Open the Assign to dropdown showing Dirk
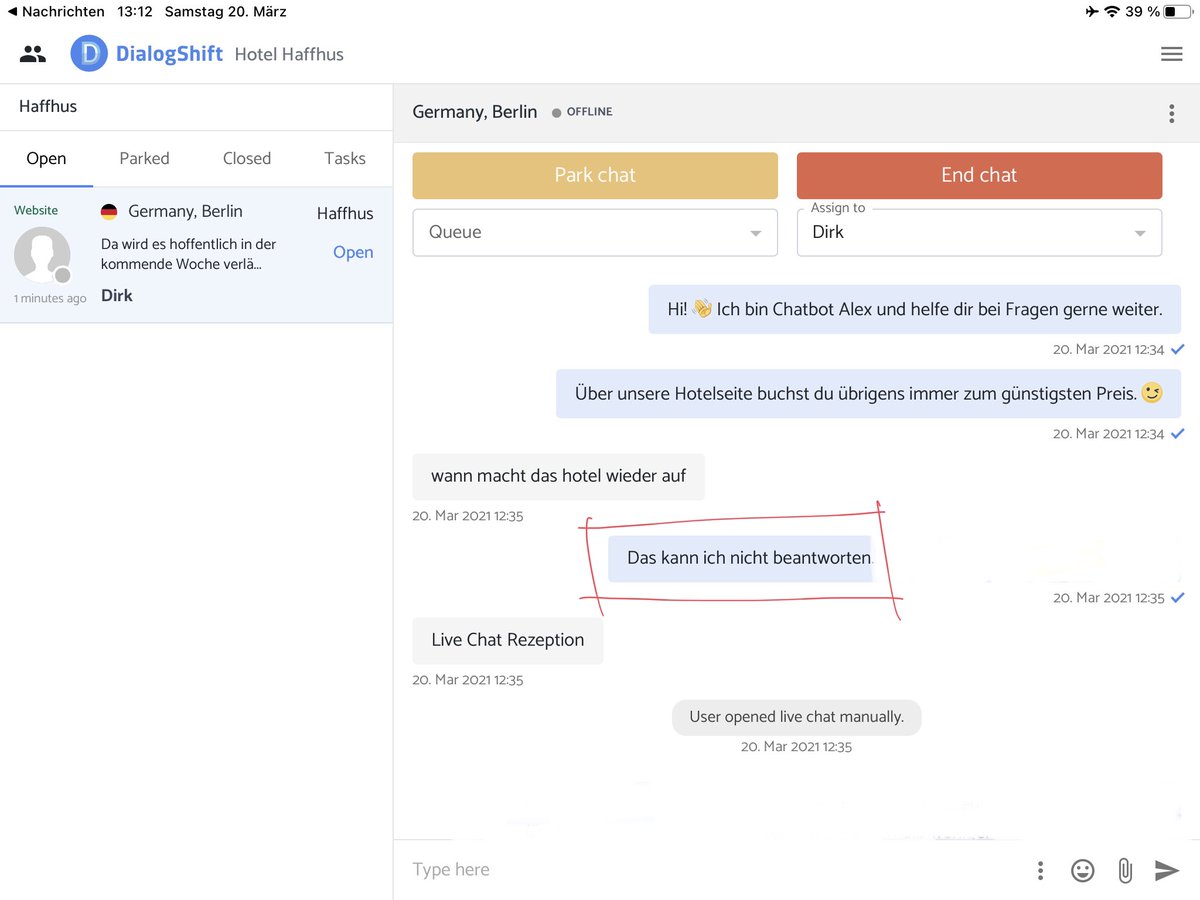This screenshot has height=900, width=1200. (x=979, y=232)
